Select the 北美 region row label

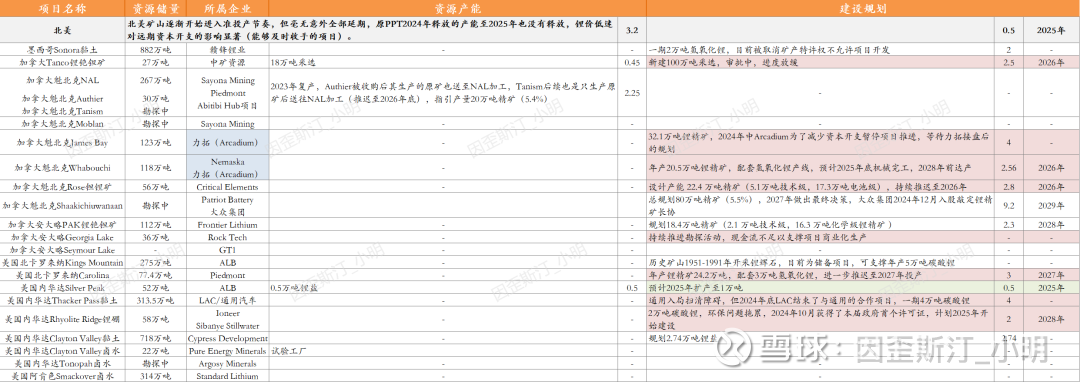tap(63, 31)
